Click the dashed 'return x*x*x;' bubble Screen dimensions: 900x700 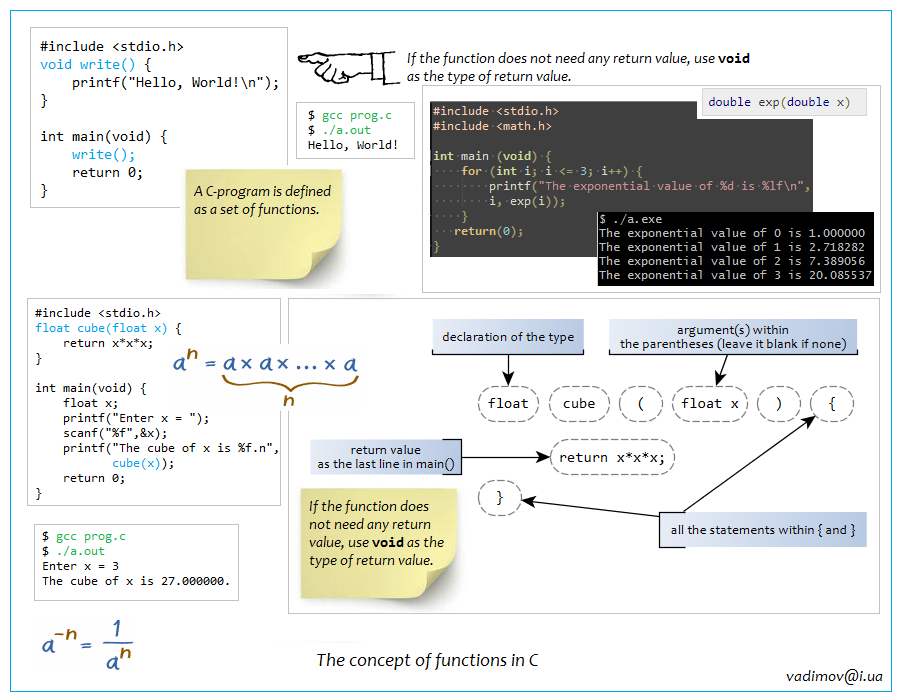pyautogui.click(x=612, y=457)
